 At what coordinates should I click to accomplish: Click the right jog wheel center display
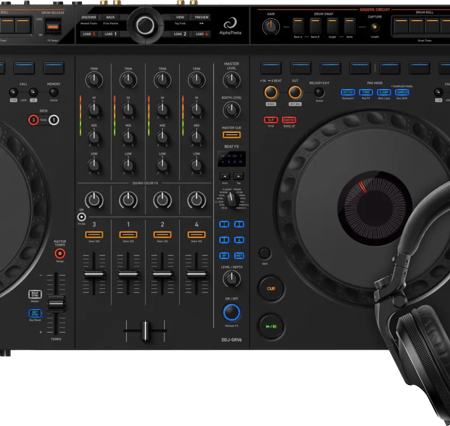click(374, 207)
